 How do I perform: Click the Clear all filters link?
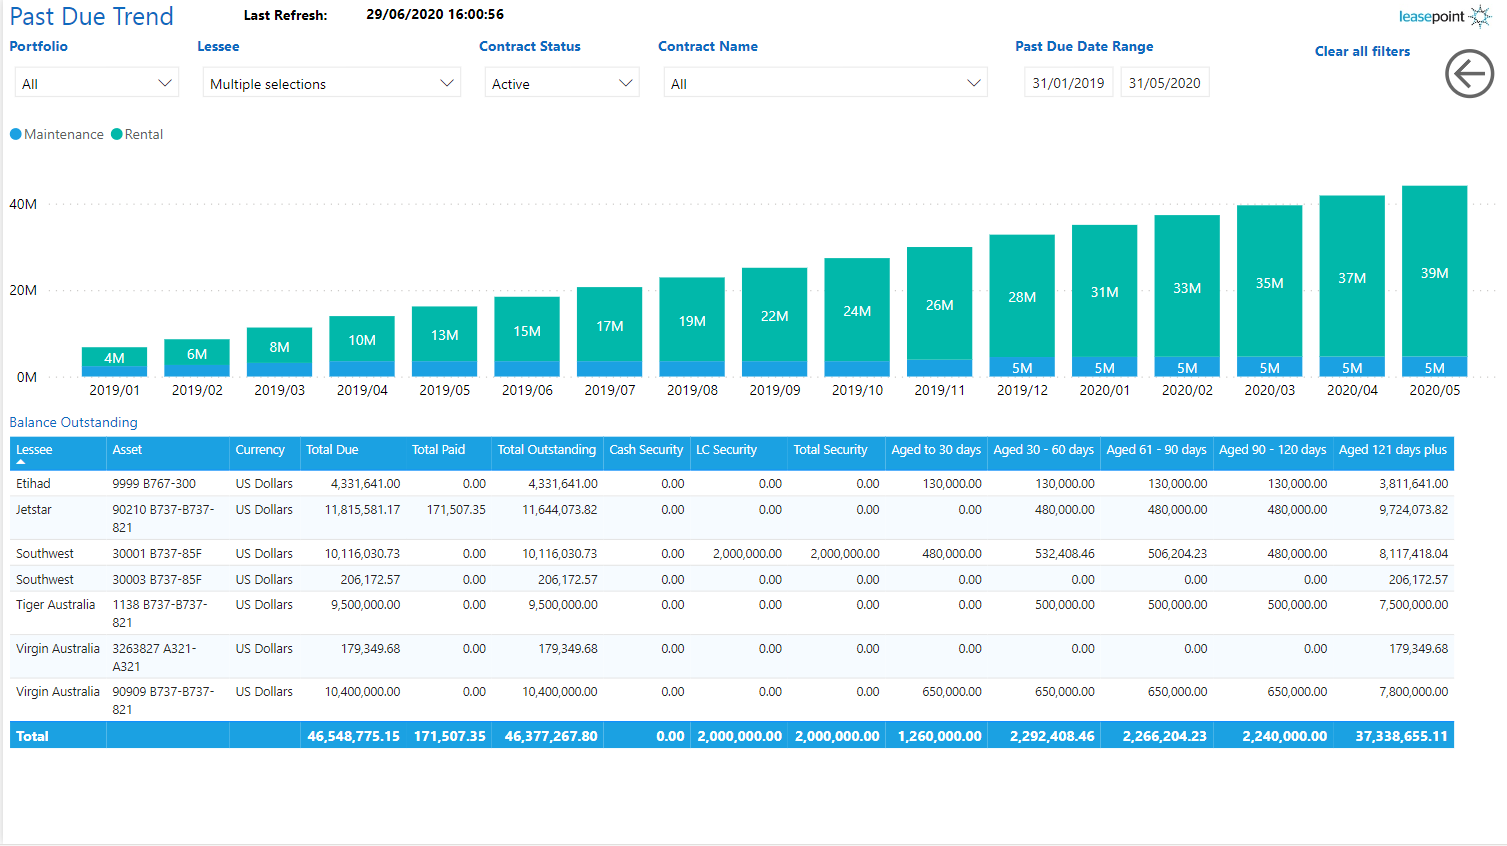point(1362,51)
